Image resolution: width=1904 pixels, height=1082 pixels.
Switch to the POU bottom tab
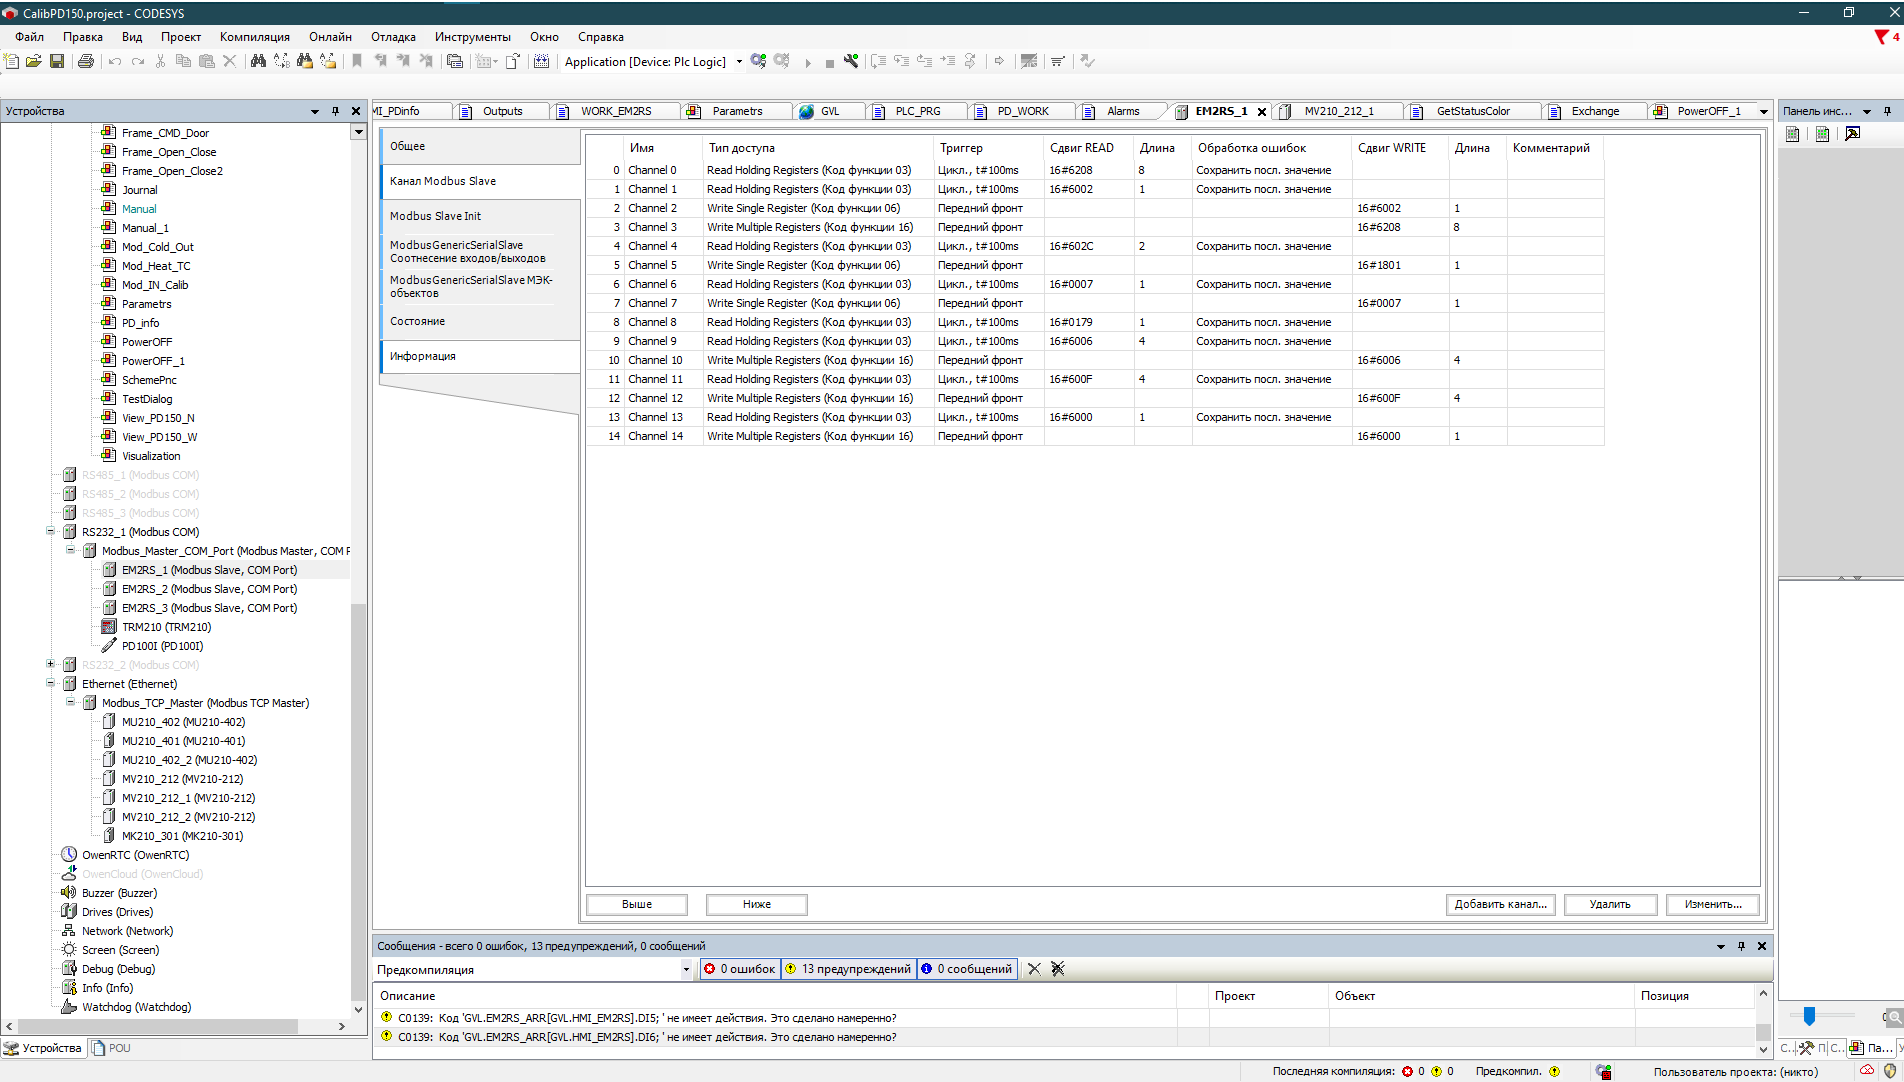click(111, 1048)
